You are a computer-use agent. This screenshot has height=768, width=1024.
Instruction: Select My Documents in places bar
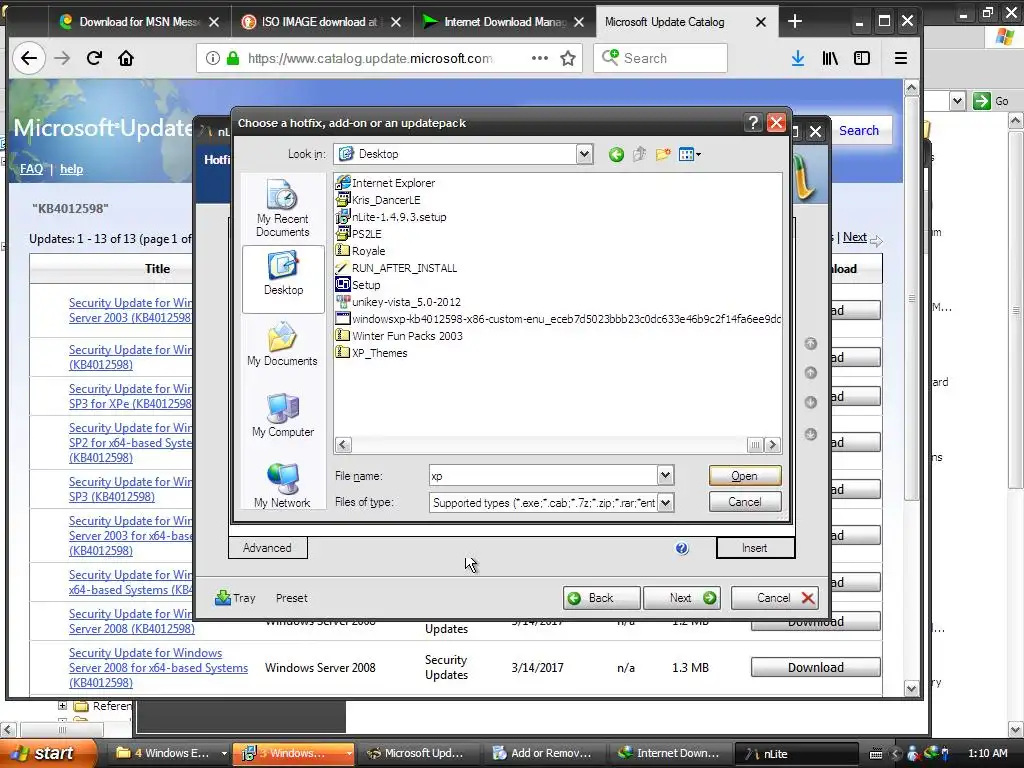pos(283,344)
